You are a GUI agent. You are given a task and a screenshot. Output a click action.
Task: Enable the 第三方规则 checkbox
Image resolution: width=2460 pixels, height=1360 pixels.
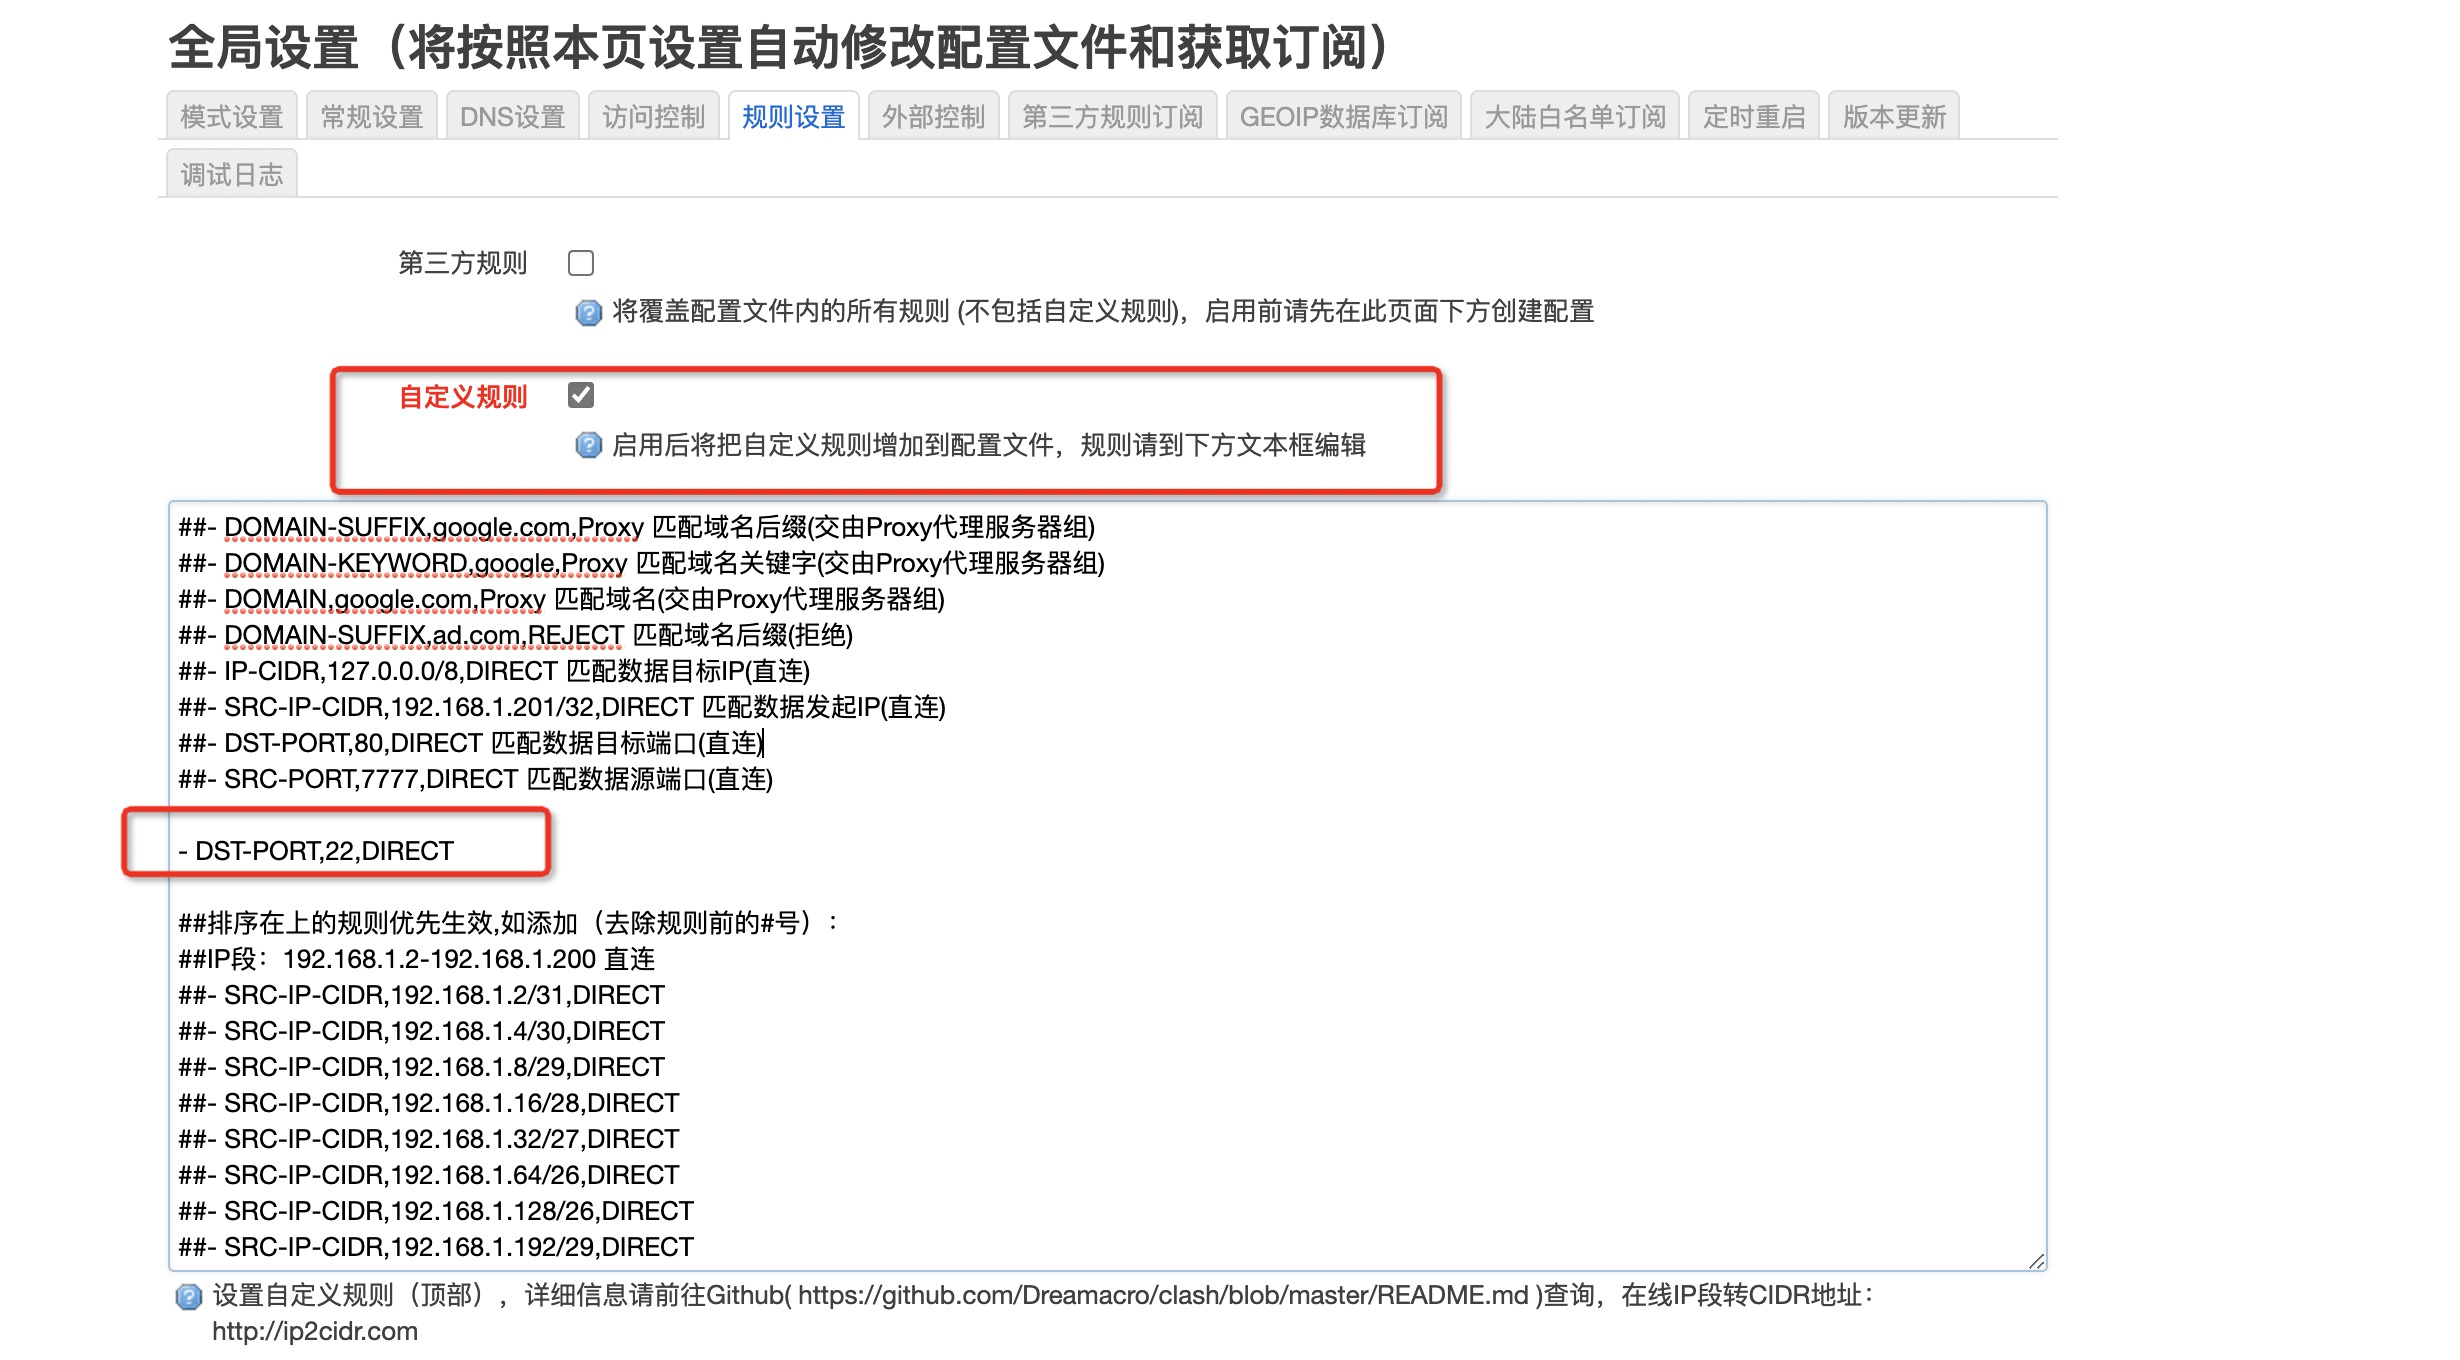580,262
